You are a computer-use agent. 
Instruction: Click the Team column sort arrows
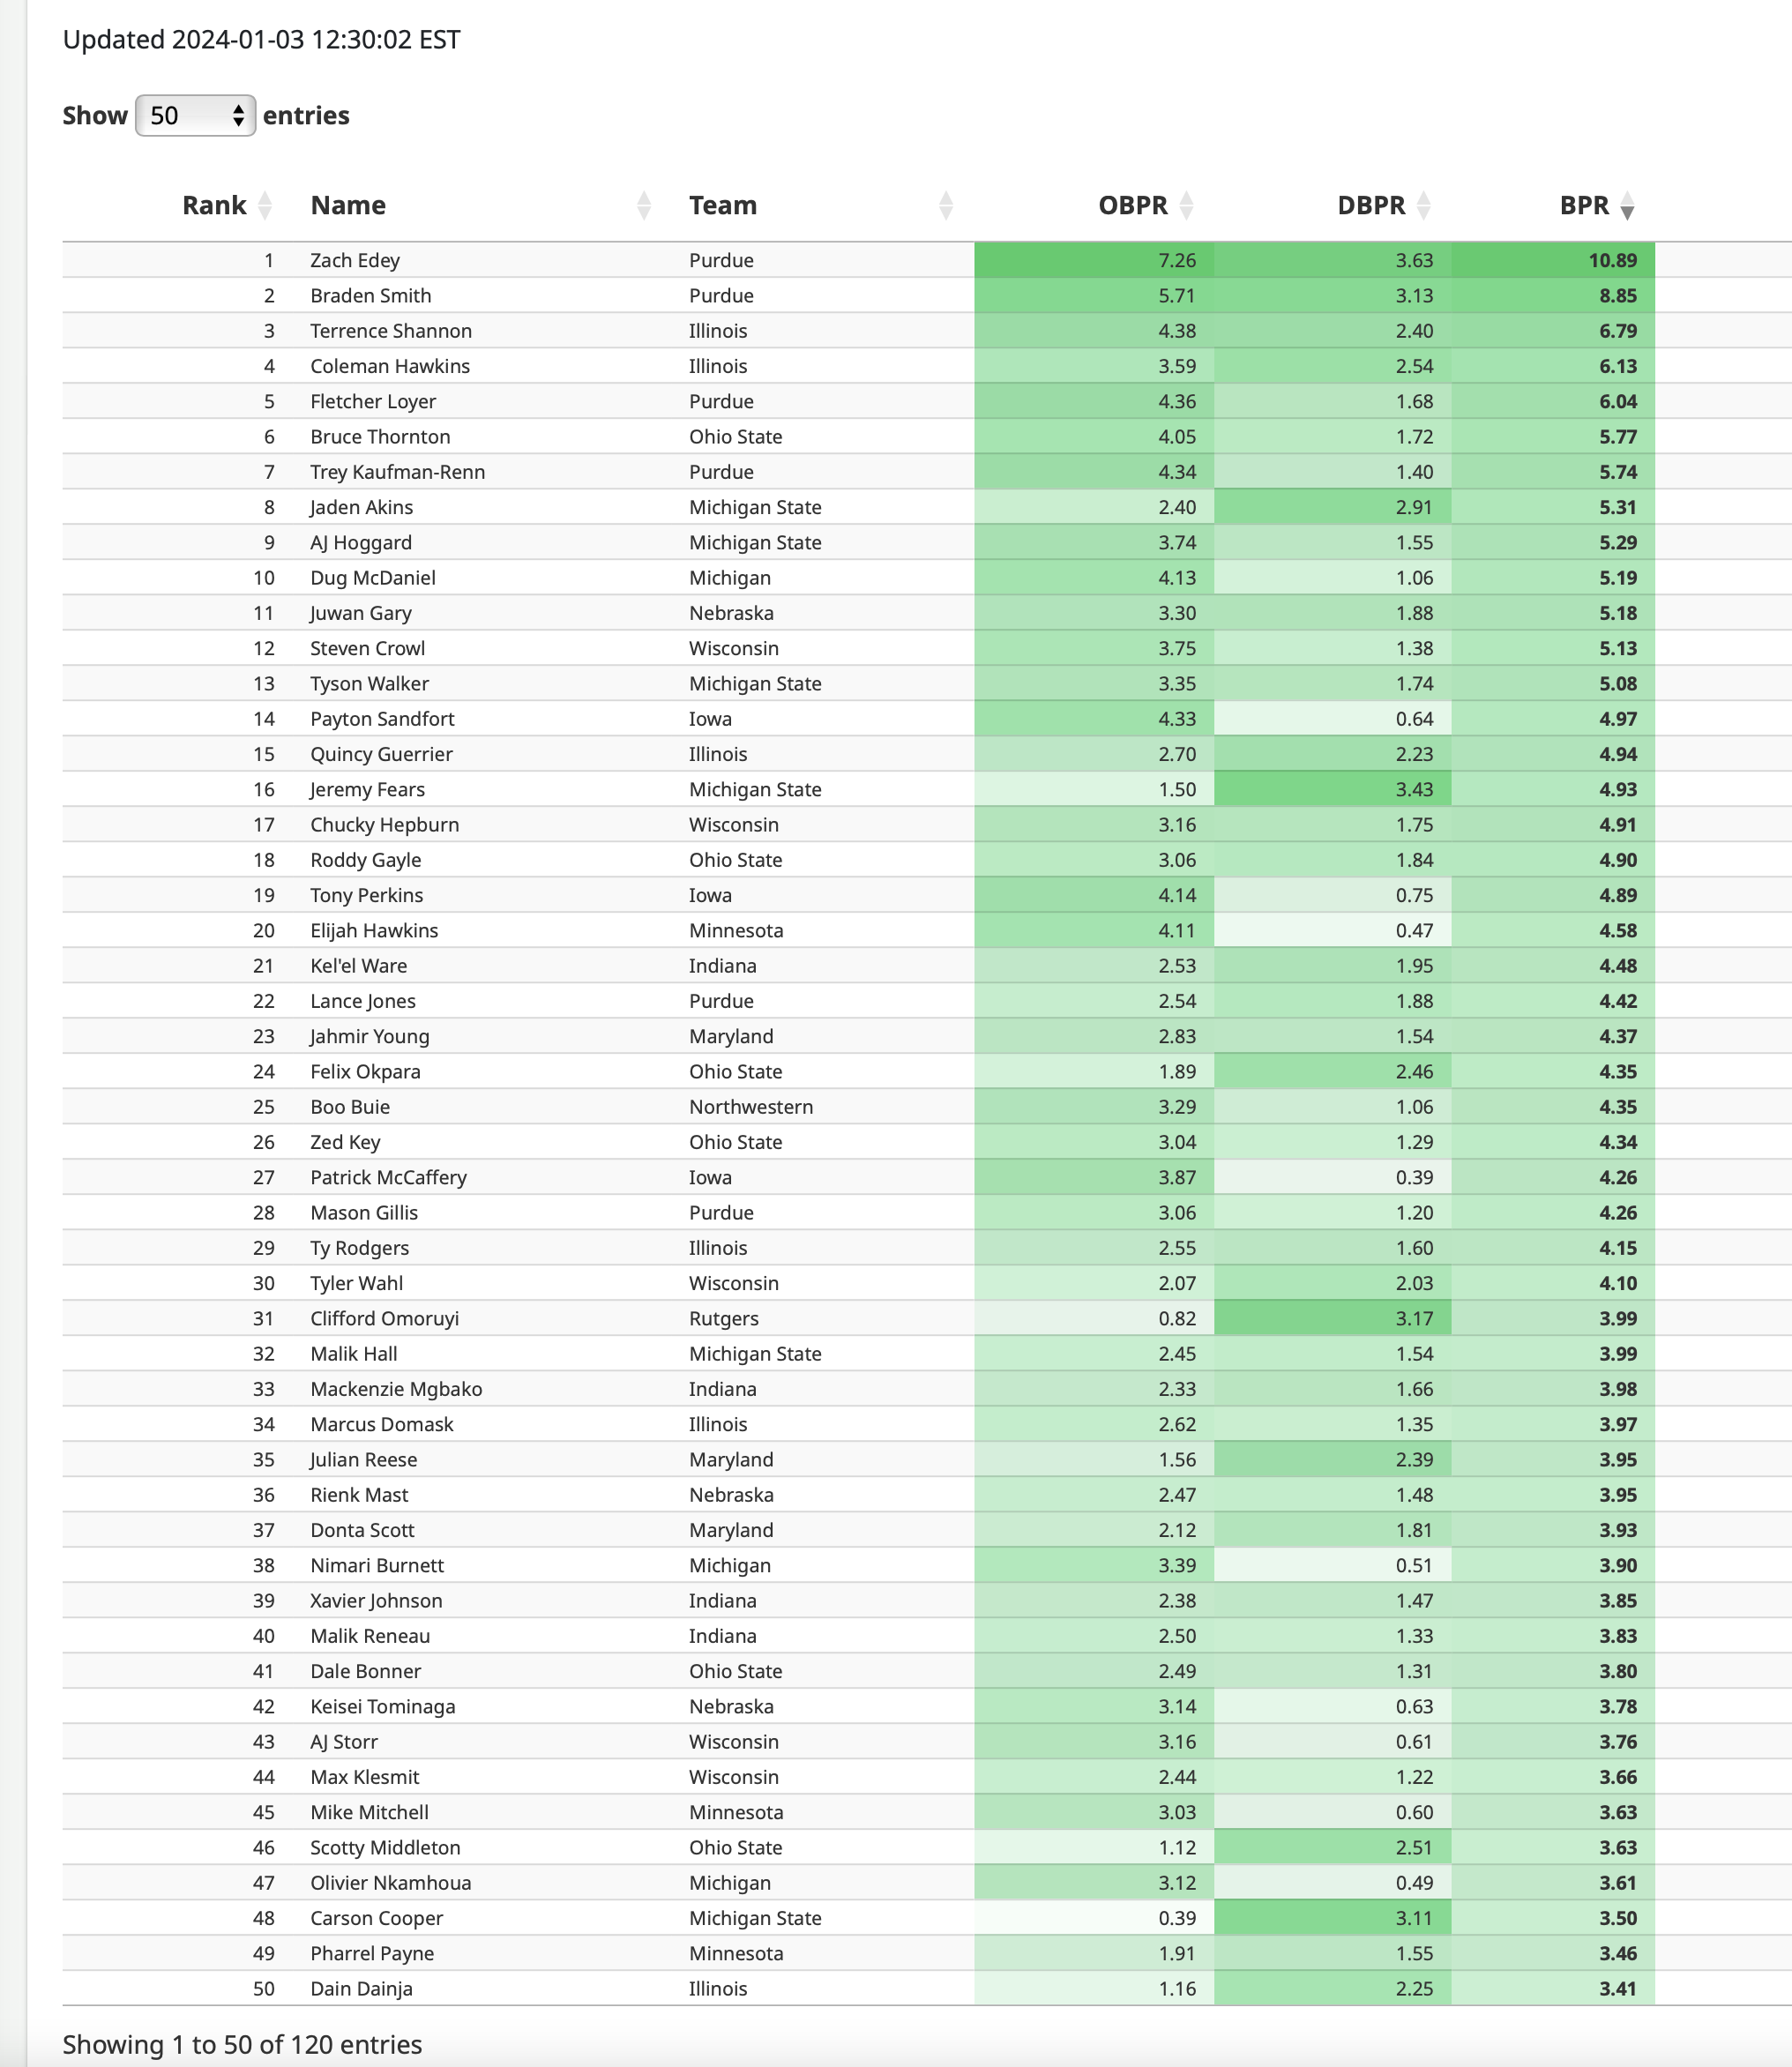(946, 206)
